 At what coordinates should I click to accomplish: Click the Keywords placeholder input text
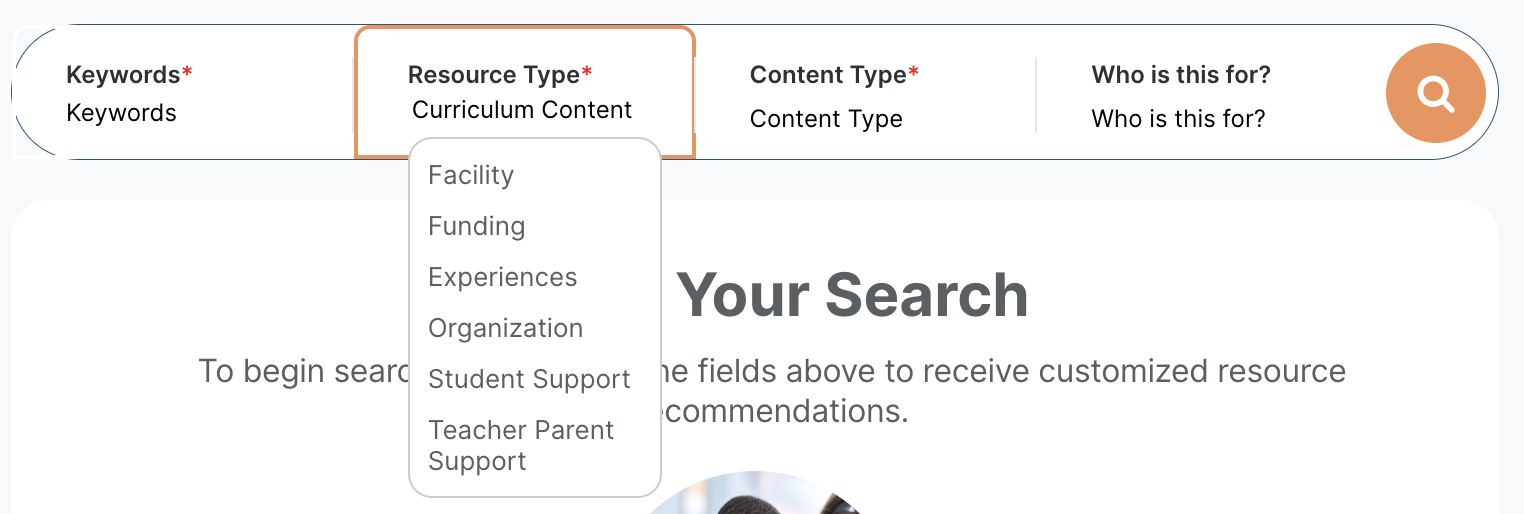(121, 113)
